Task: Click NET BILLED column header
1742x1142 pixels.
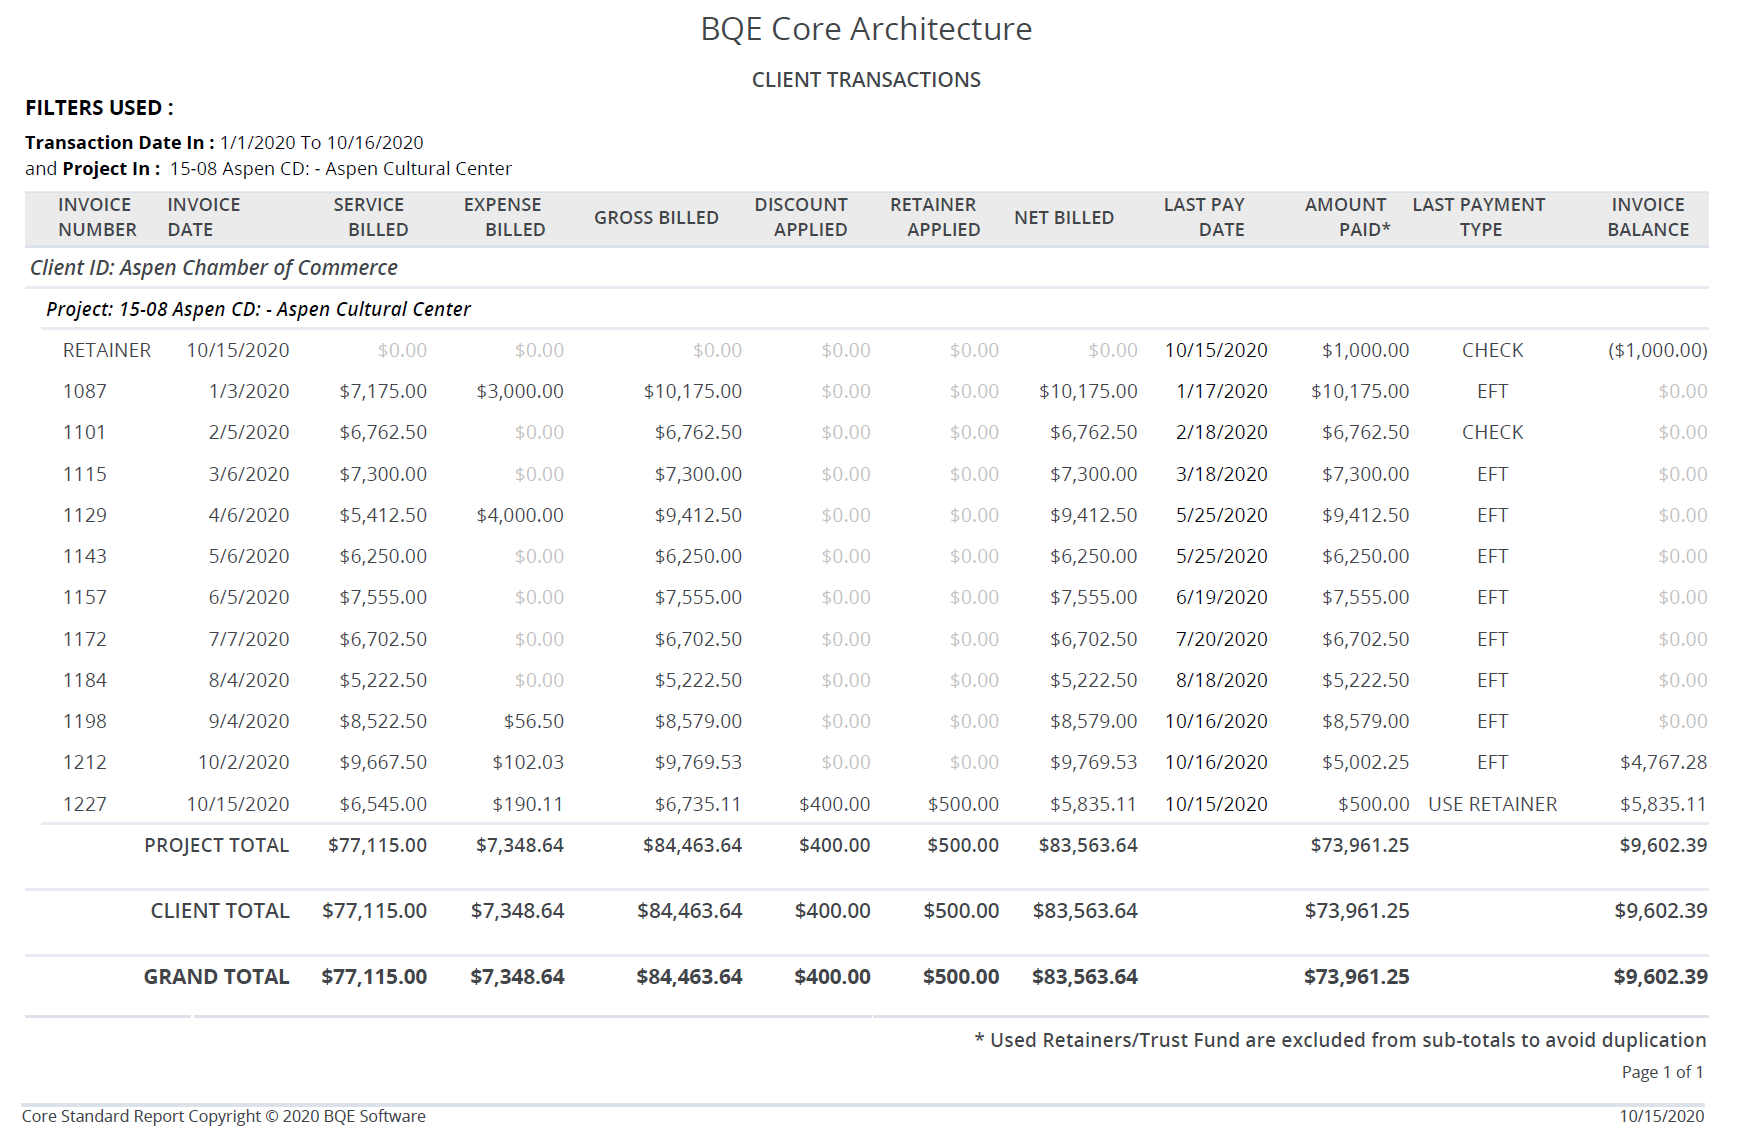Action: (x=1064, y=218)
